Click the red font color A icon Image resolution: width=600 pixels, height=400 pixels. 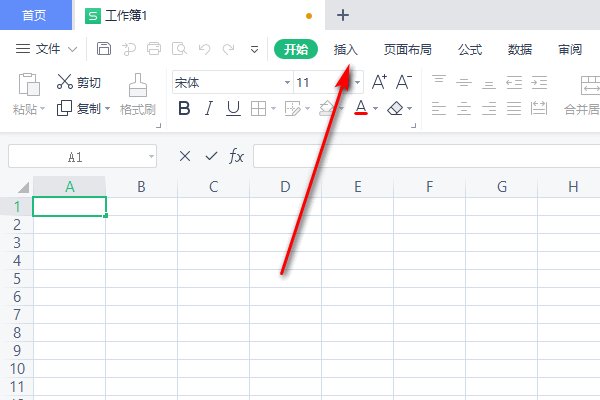[x=361, y=108]
